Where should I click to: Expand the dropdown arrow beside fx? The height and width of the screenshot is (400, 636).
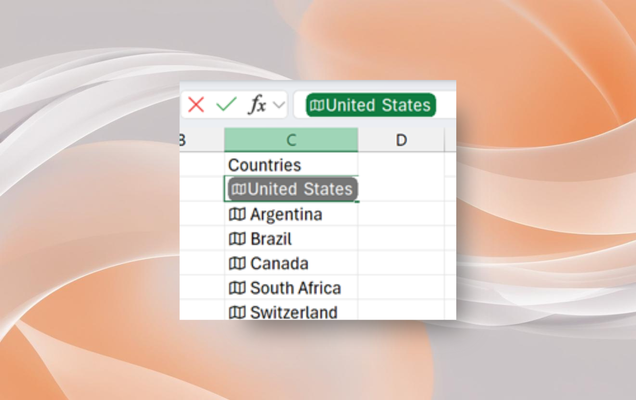click(279, 105)
